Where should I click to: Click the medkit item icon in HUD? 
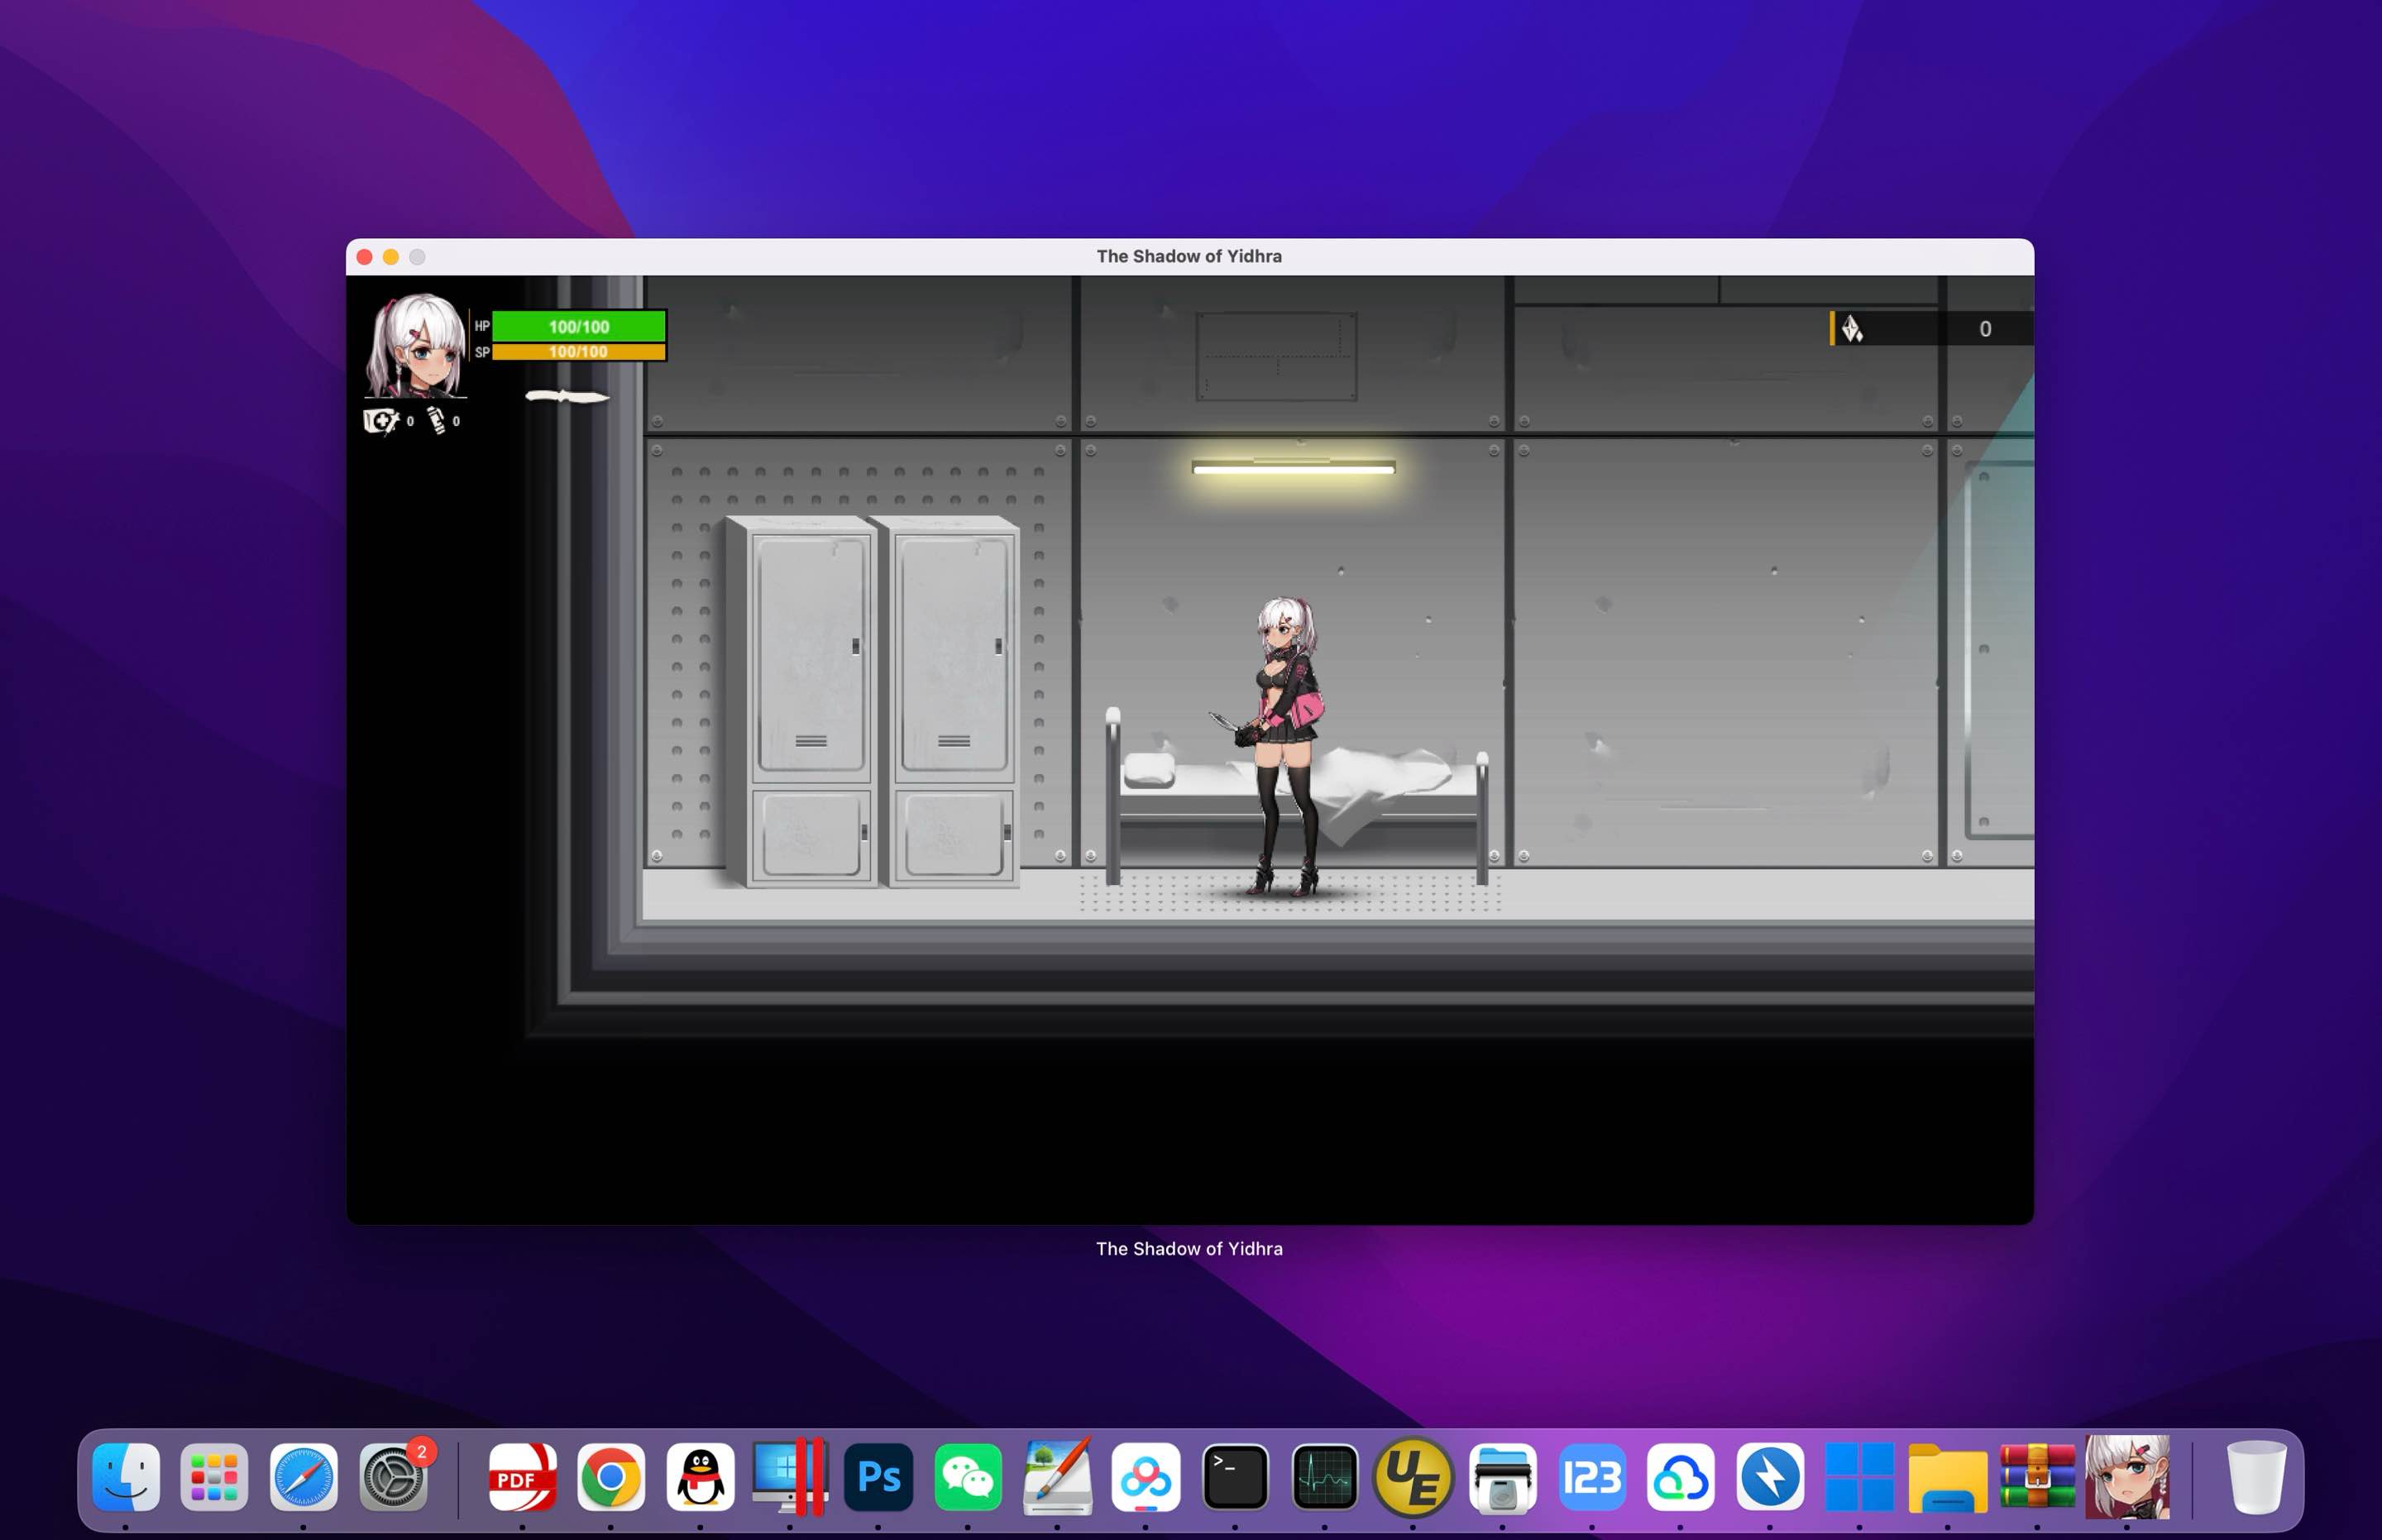pos(380,421)
